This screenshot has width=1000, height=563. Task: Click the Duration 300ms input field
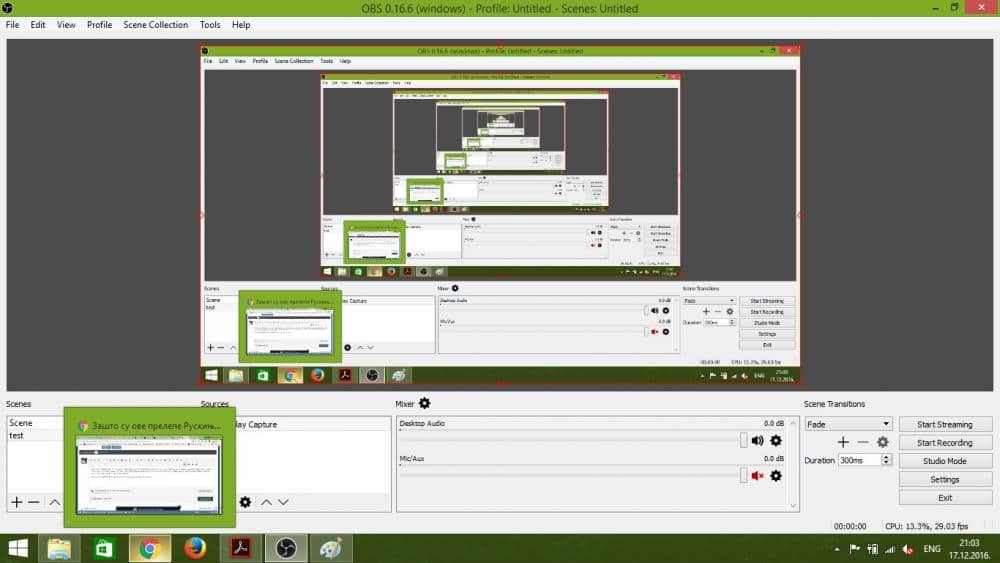pos(860,460)
